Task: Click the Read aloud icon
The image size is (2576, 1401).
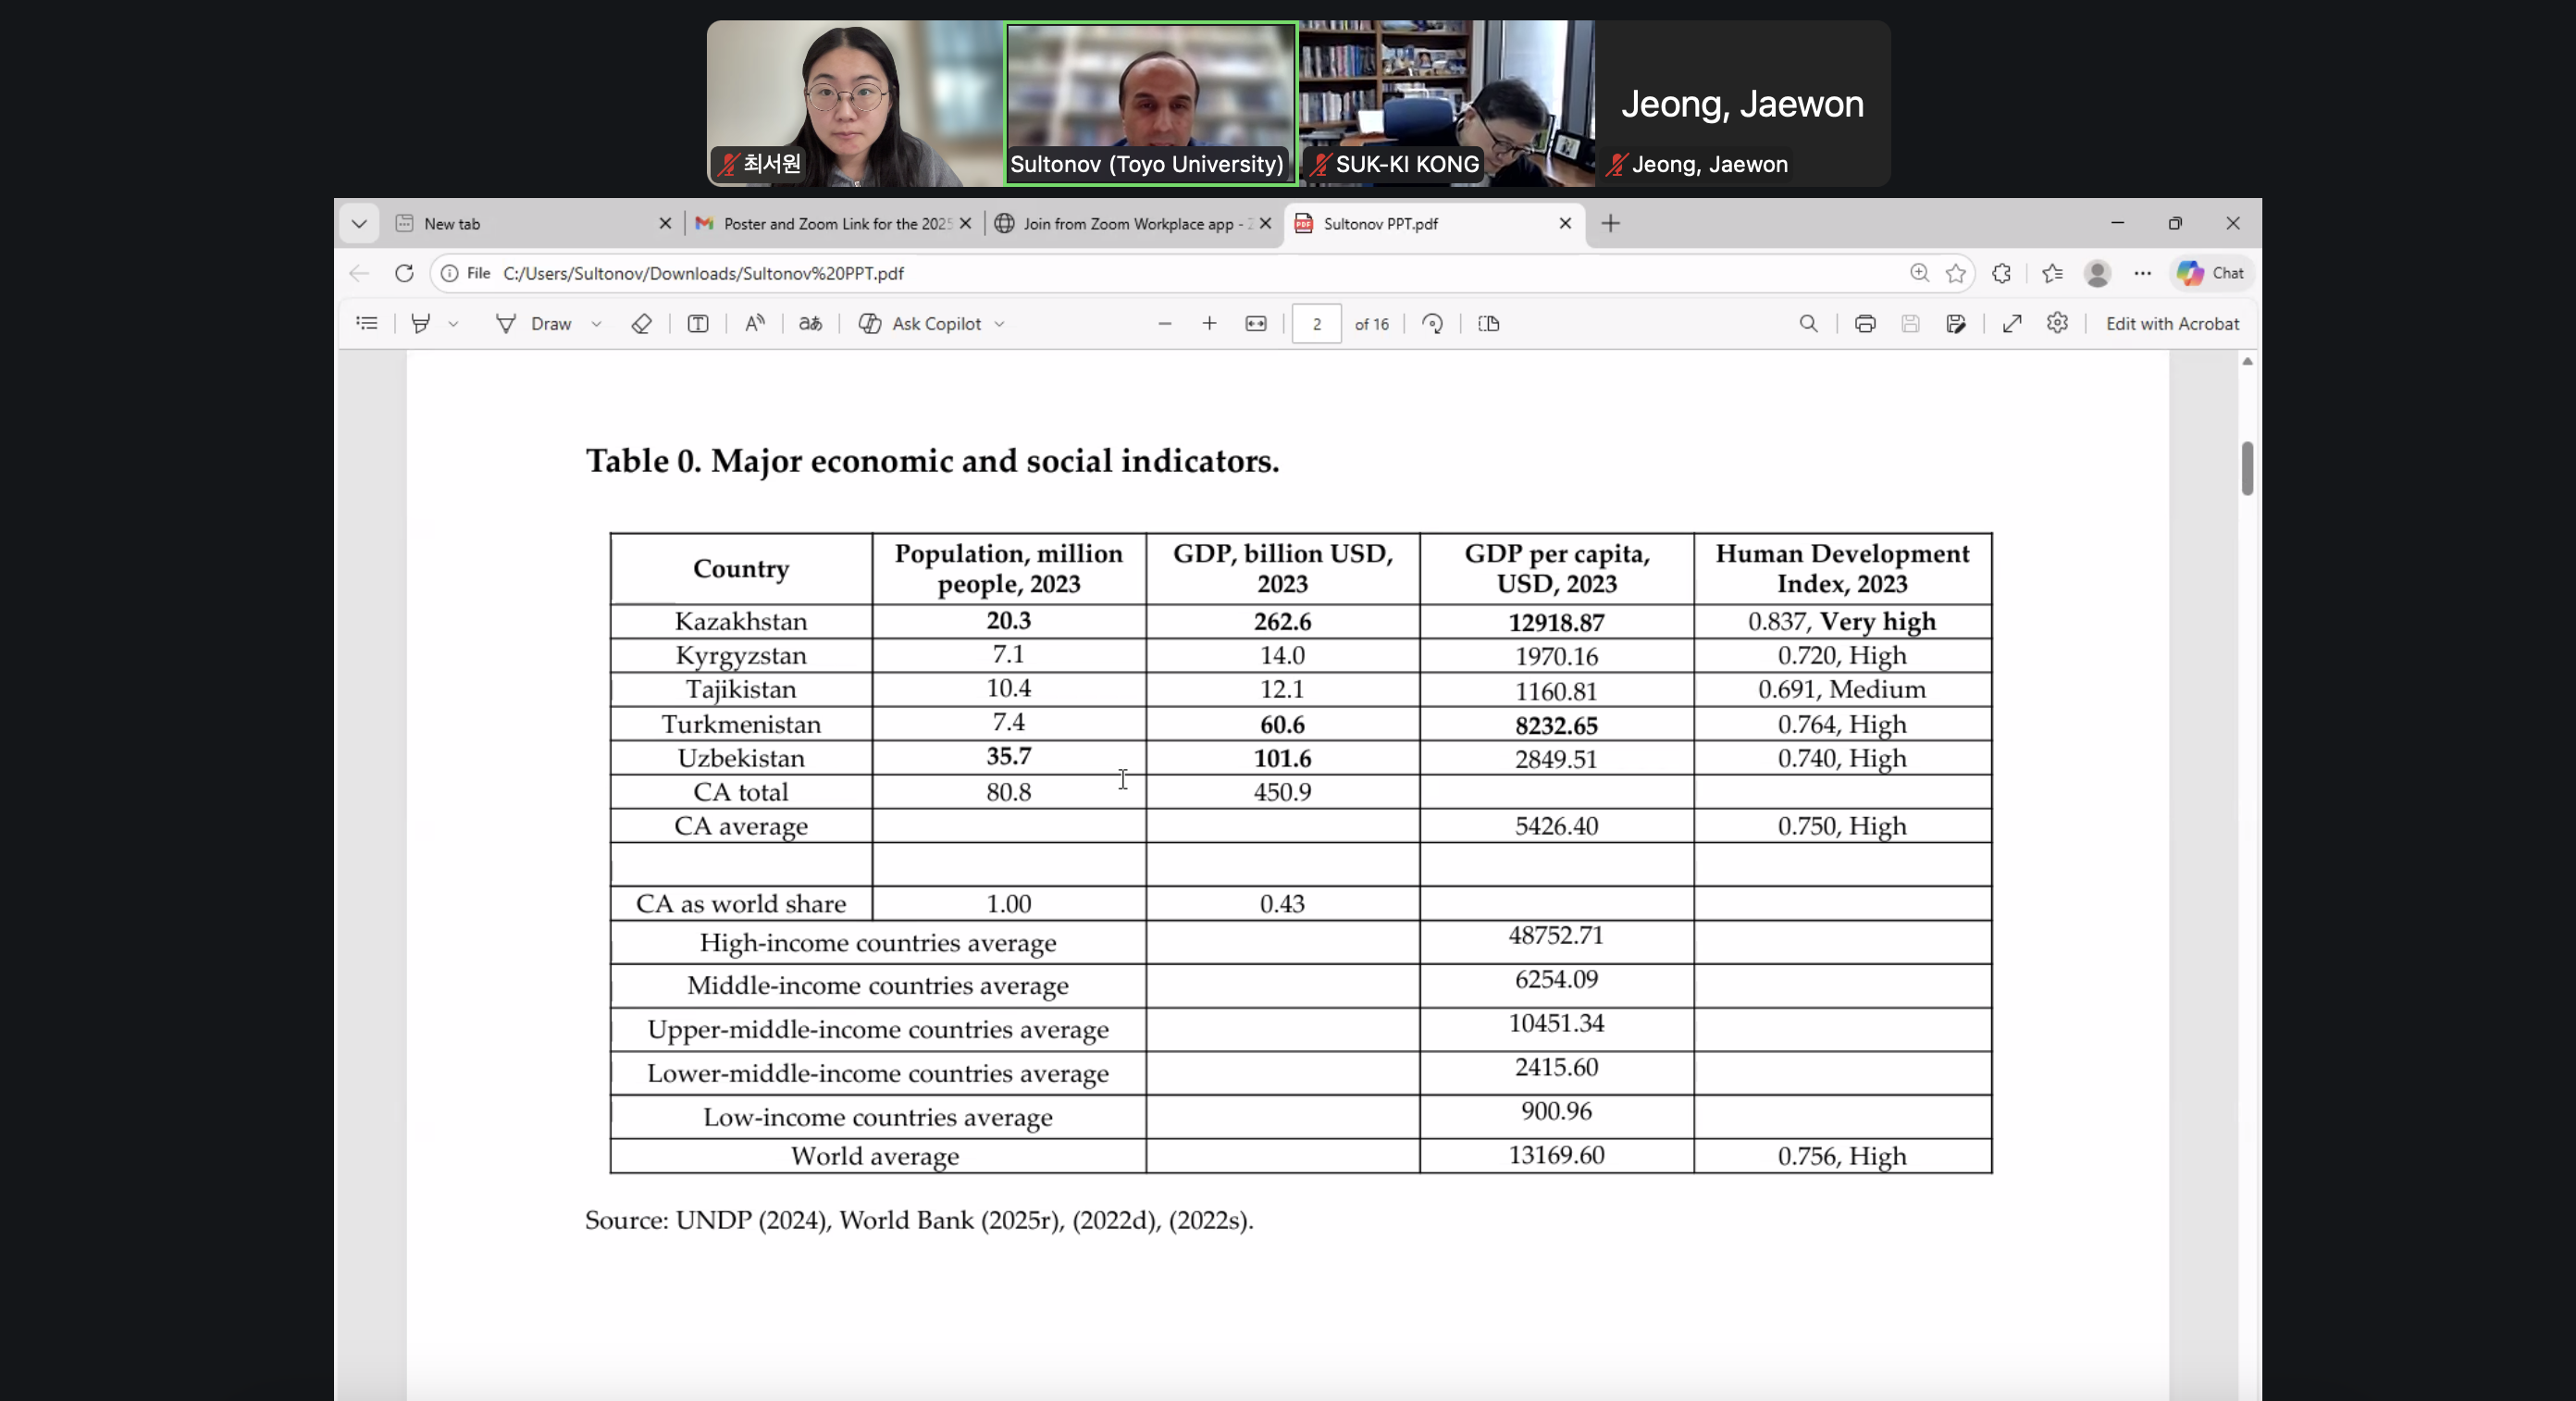Action: 755,324
